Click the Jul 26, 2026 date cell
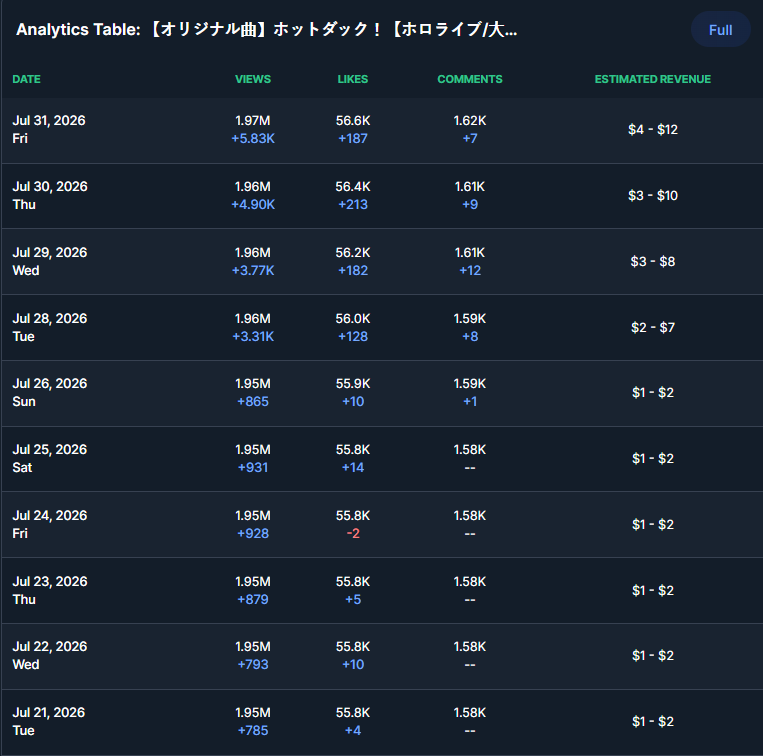The image size is (763, 756). tap(50, 393)
